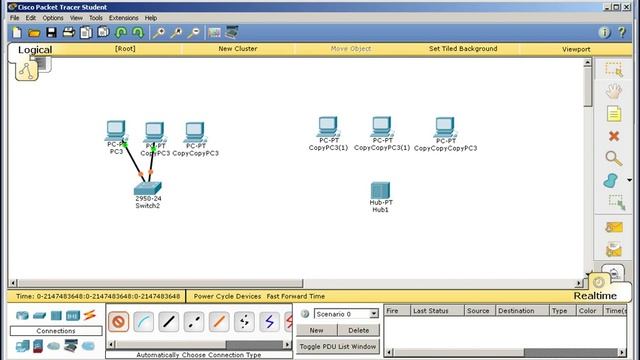640x360 pixels.
Task: Open a file with the folder icon
Action: [34, 33]
